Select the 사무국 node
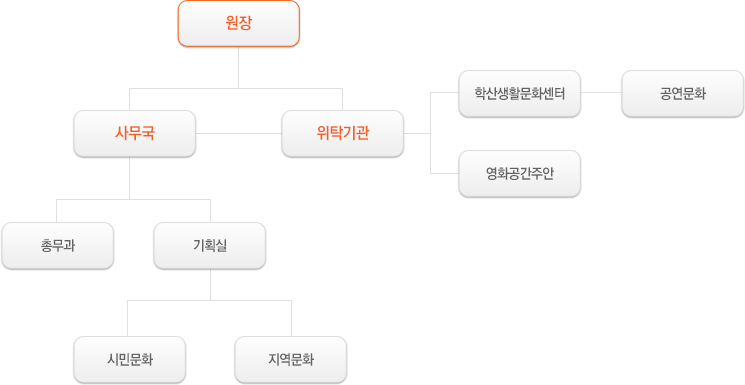745x385 pixels. pos(134,134)
